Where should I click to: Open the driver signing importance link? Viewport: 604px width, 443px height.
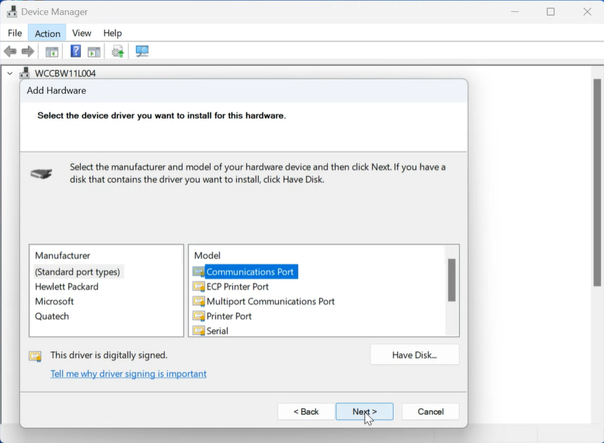(128, 374)
